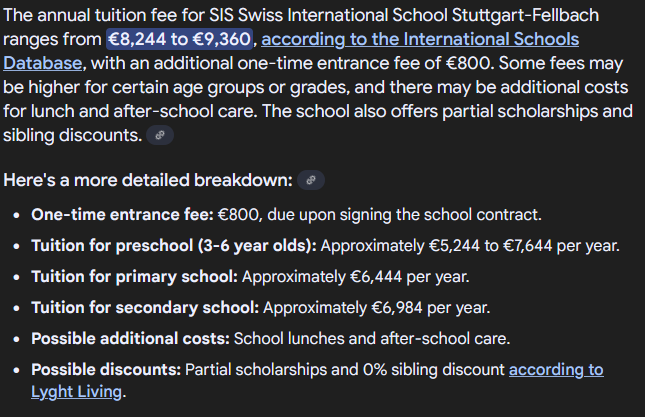Screen dimensions: 645x417
Task: Click the "Possible additional costs:" label
Action: pos(130,338)
